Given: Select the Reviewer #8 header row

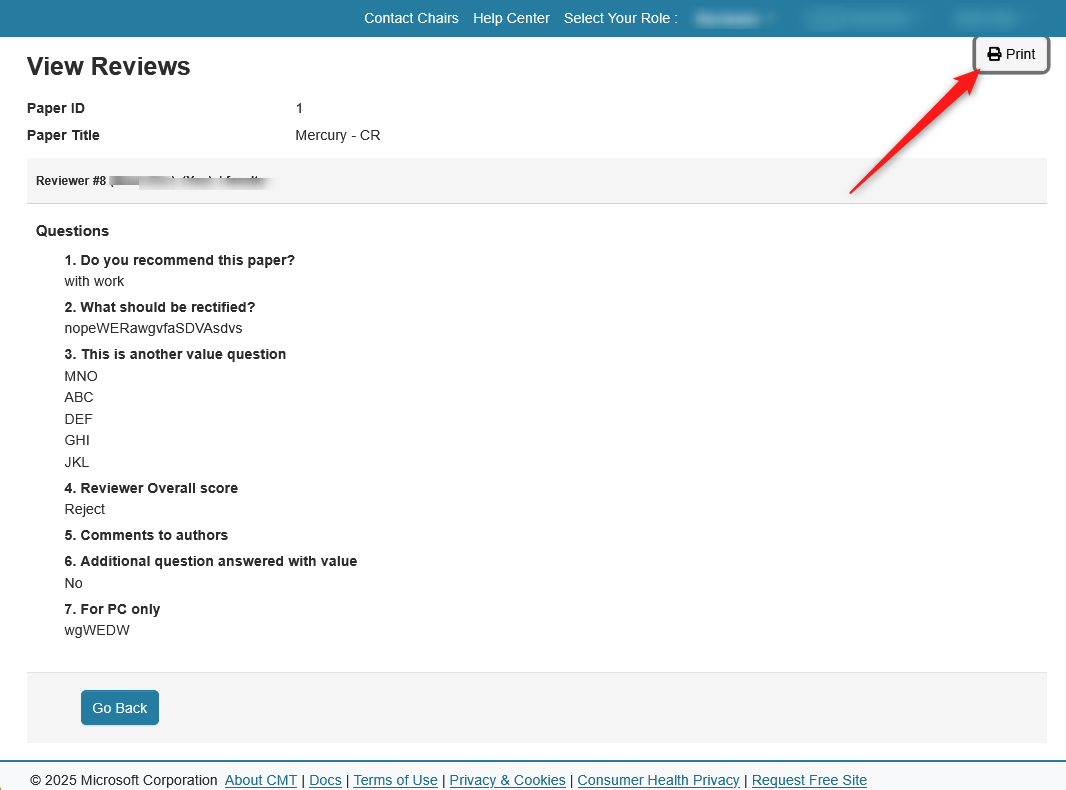Looking at the screenshot, I should coord(536,181).
